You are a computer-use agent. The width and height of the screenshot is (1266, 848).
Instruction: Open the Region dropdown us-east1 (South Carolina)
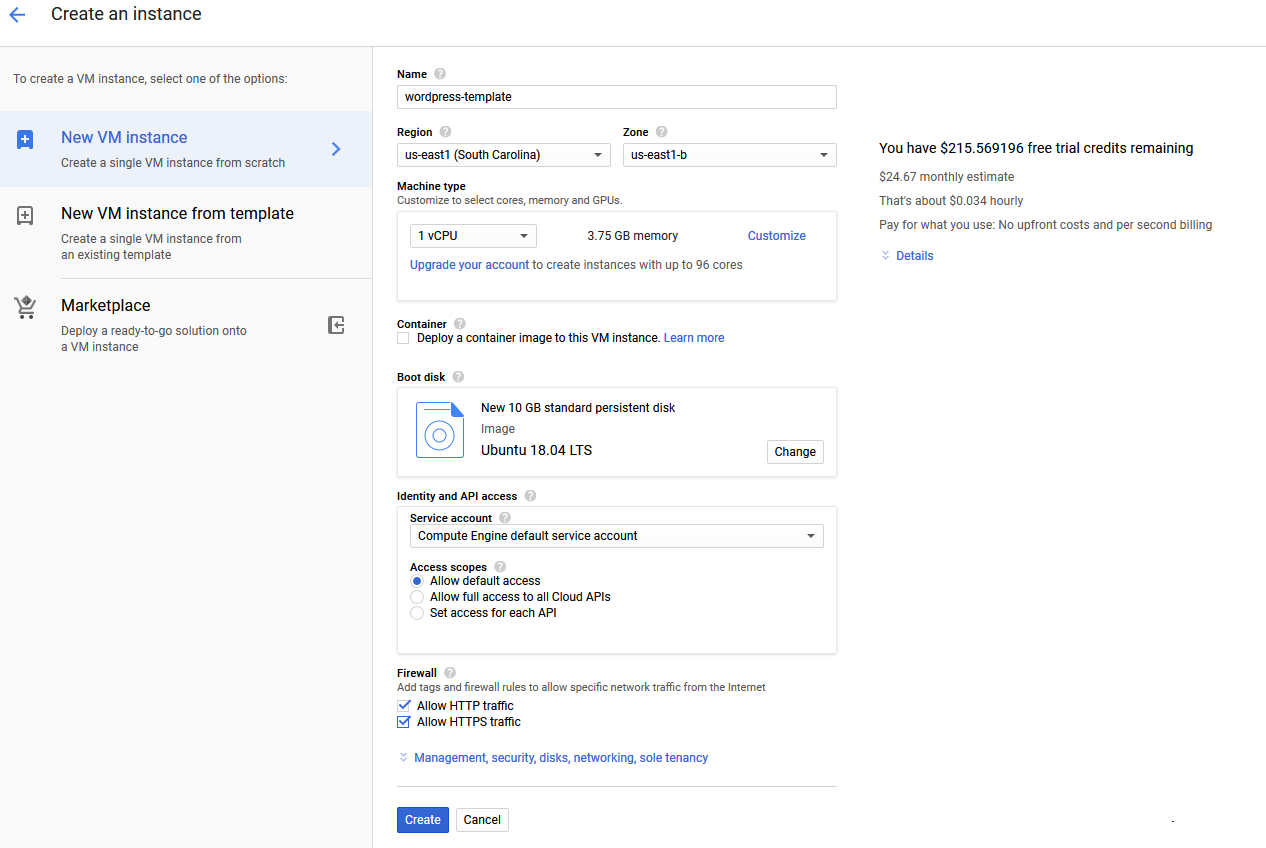(504, 155)
